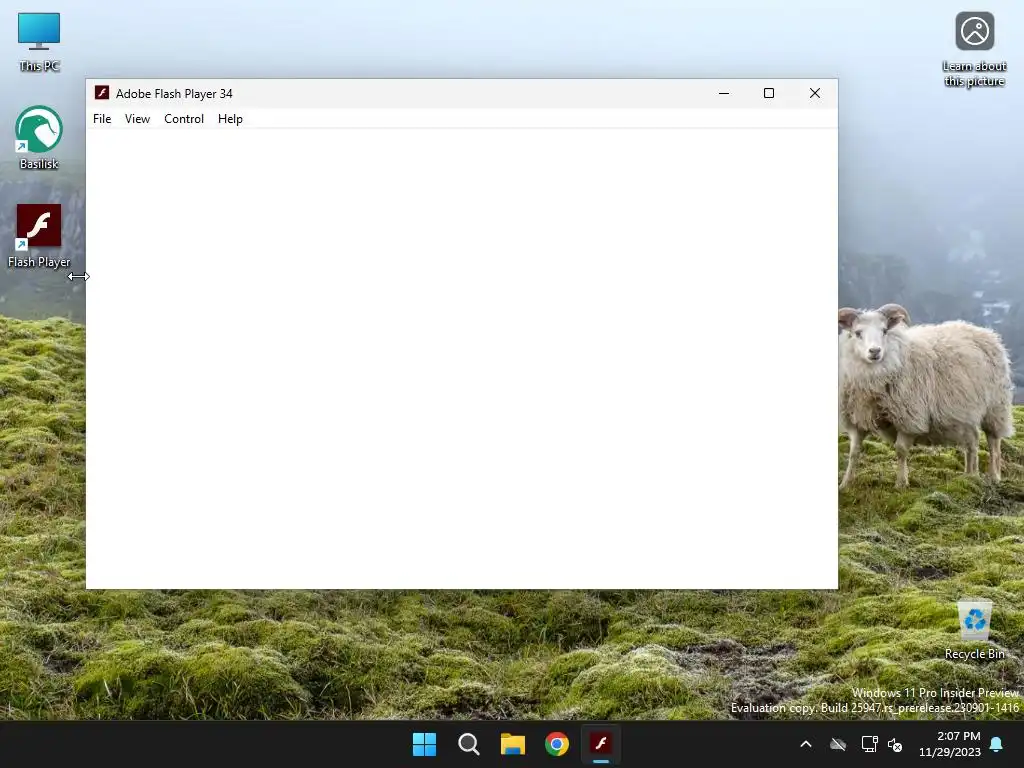Minimize the Adobe Flash Player window

pyautogui.click(x=724, y=93)
